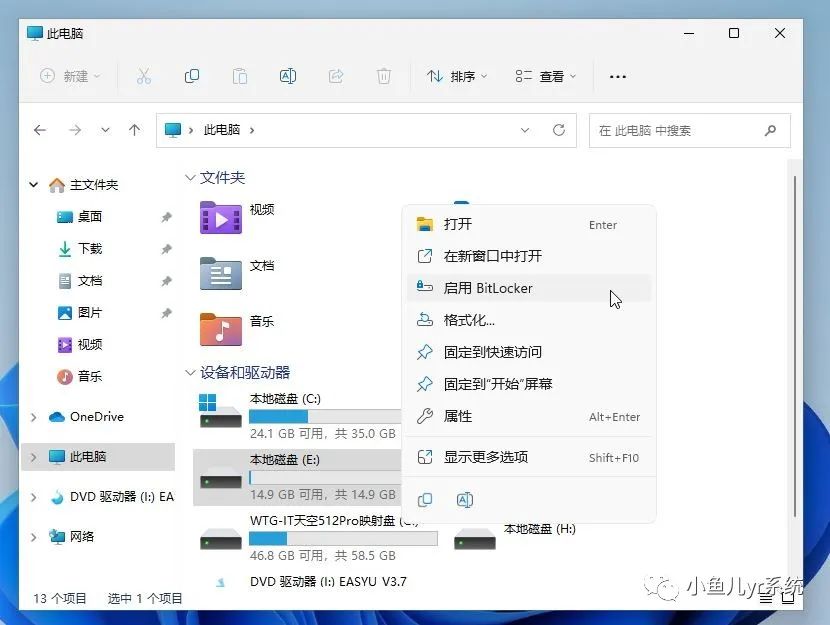
Task: Select 格式化... in context menu
Action: point(529,320)
